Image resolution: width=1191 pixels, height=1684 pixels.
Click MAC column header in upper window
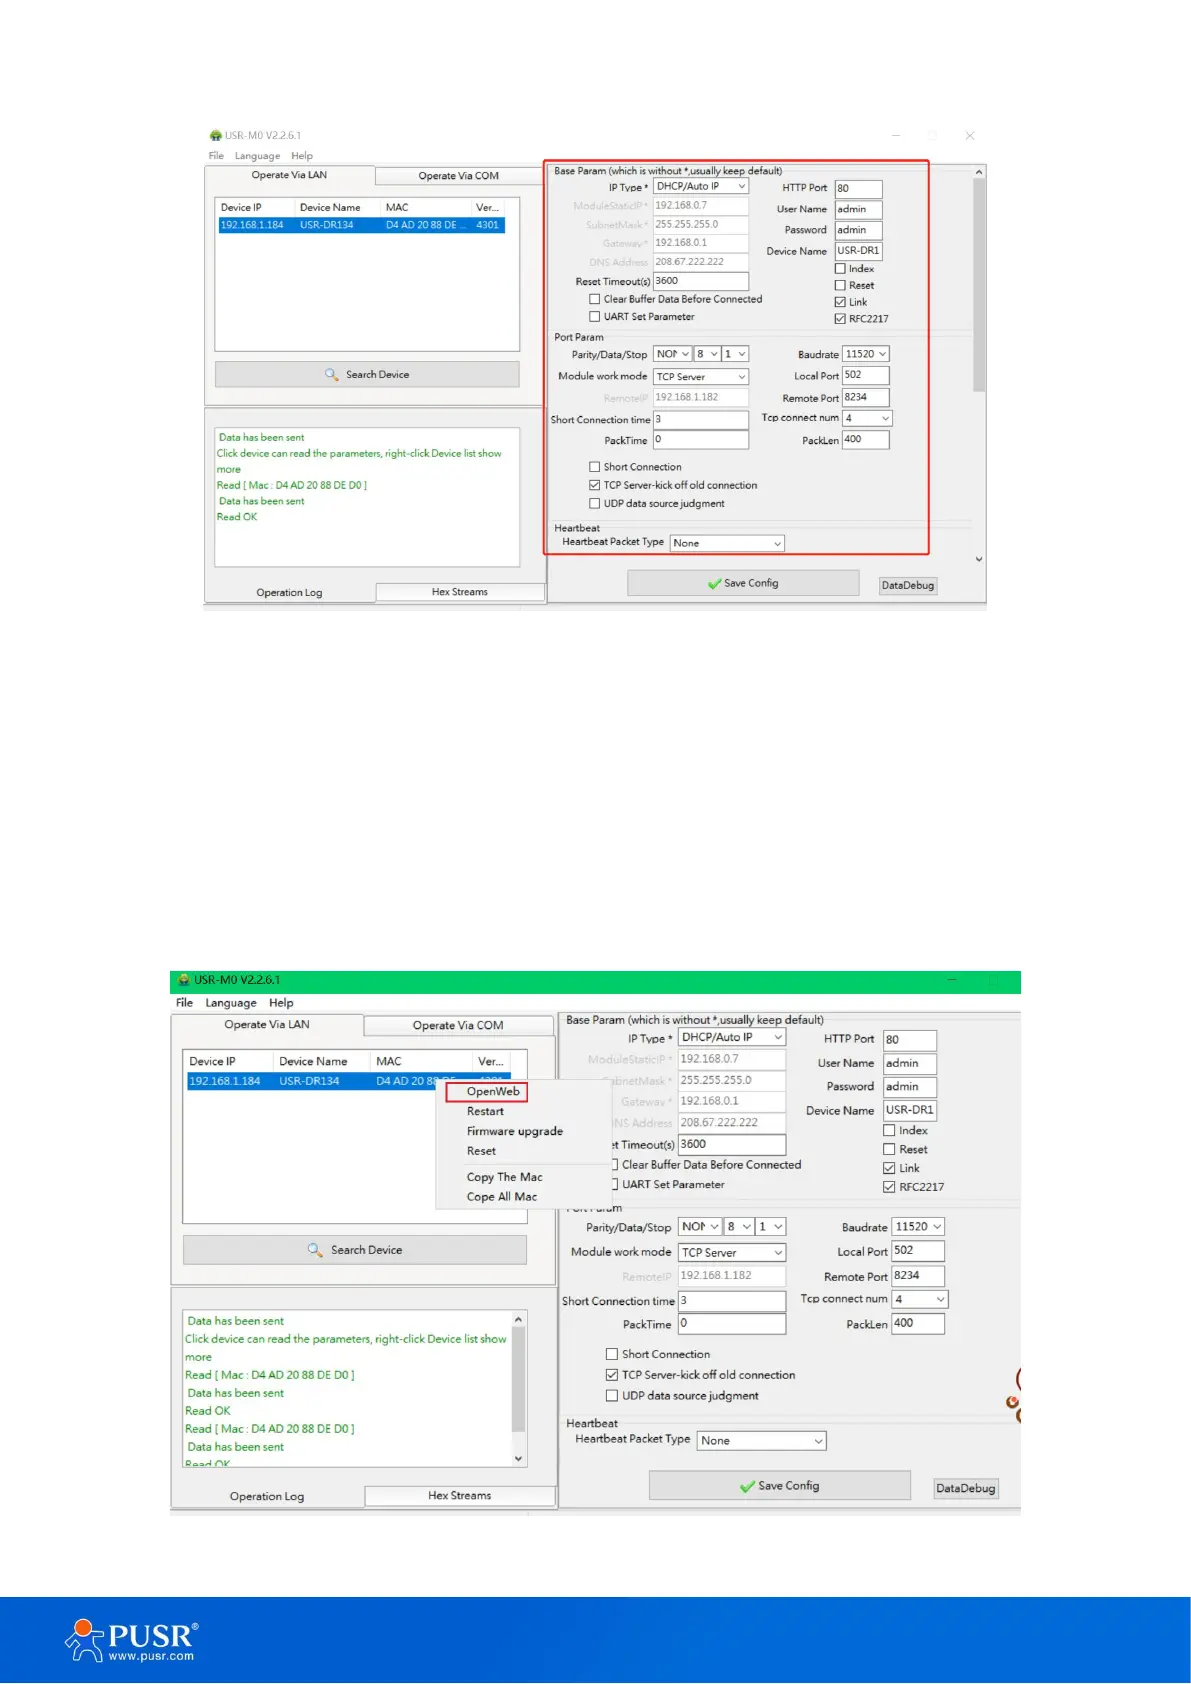click(397, 208)
